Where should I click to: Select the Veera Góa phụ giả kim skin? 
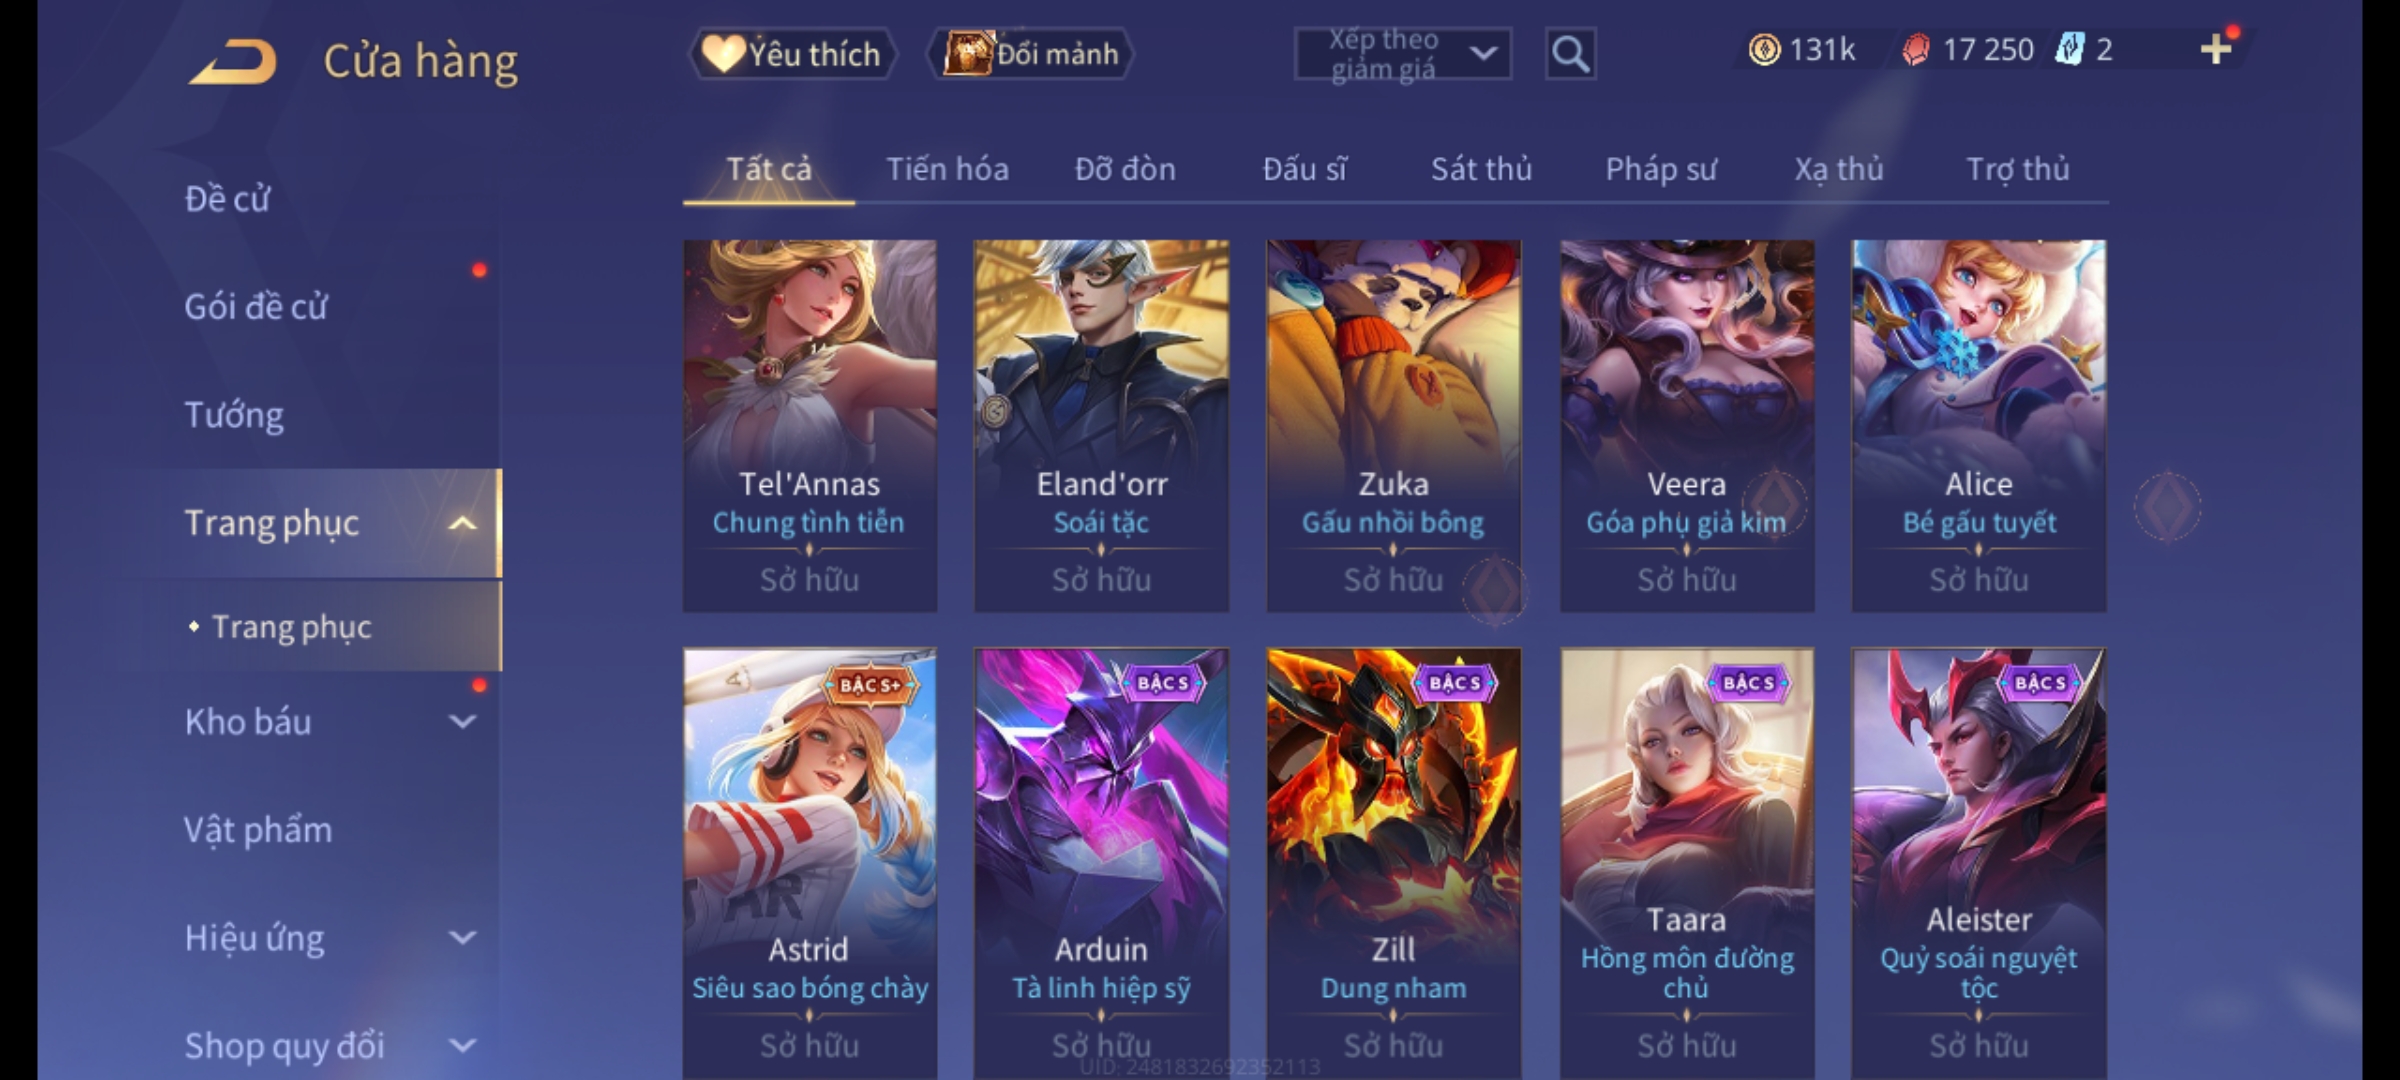(1687, 425)
